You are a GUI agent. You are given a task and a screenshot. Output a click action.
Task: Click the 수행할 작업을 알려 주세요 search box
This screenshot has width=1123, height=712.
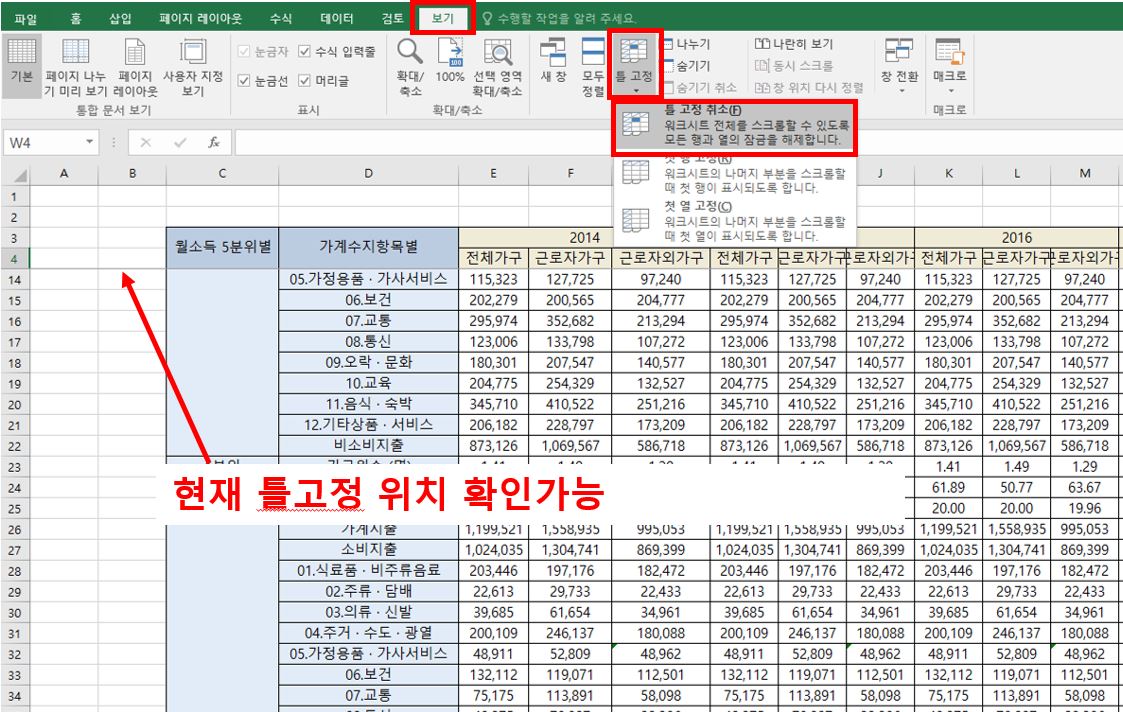[x=566, y=19]
